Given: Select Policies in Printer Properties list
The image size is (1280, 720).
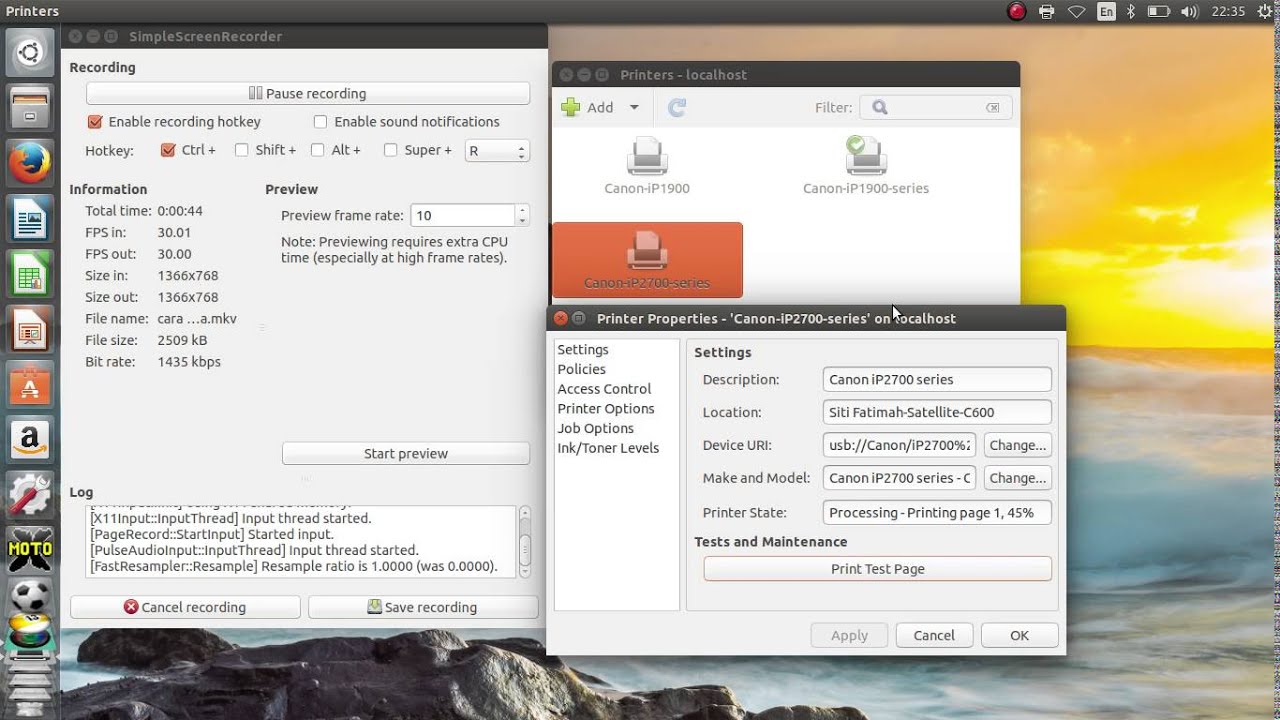Looking at the screenshot, I should pos(581,369).
